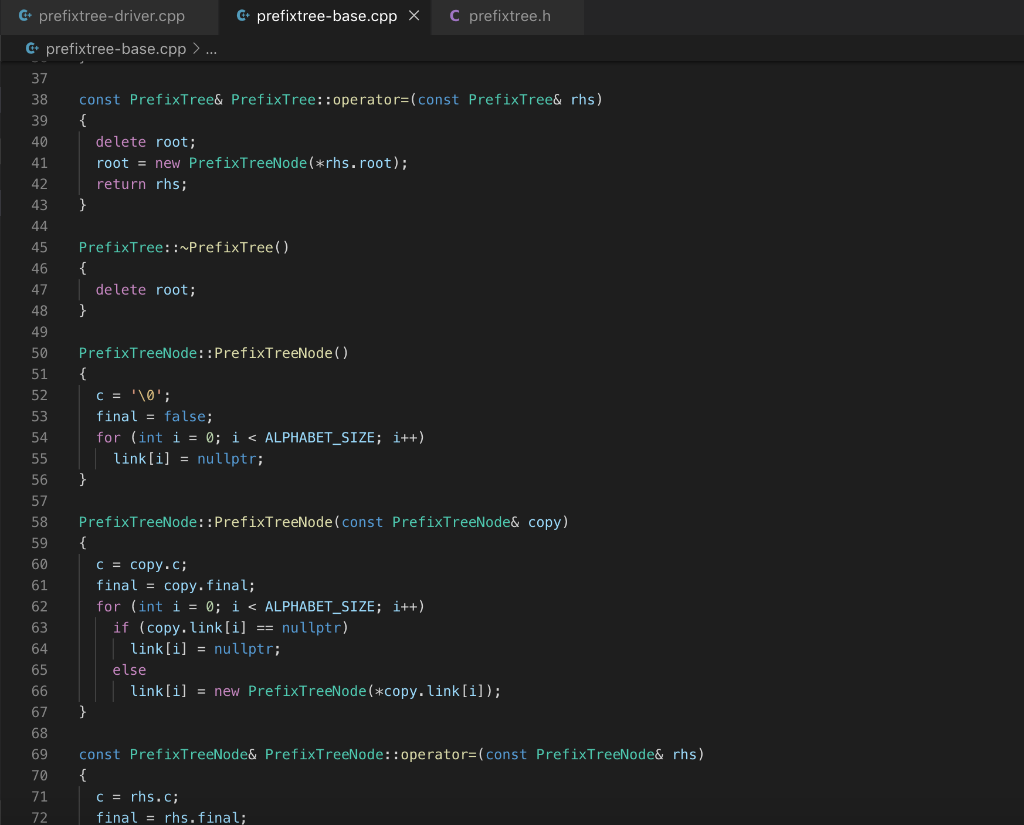Click the C++ file icon on prefixtree-driver.cpp tab
This screenshot has height=825, width=1024.
(x=25, y=16)
